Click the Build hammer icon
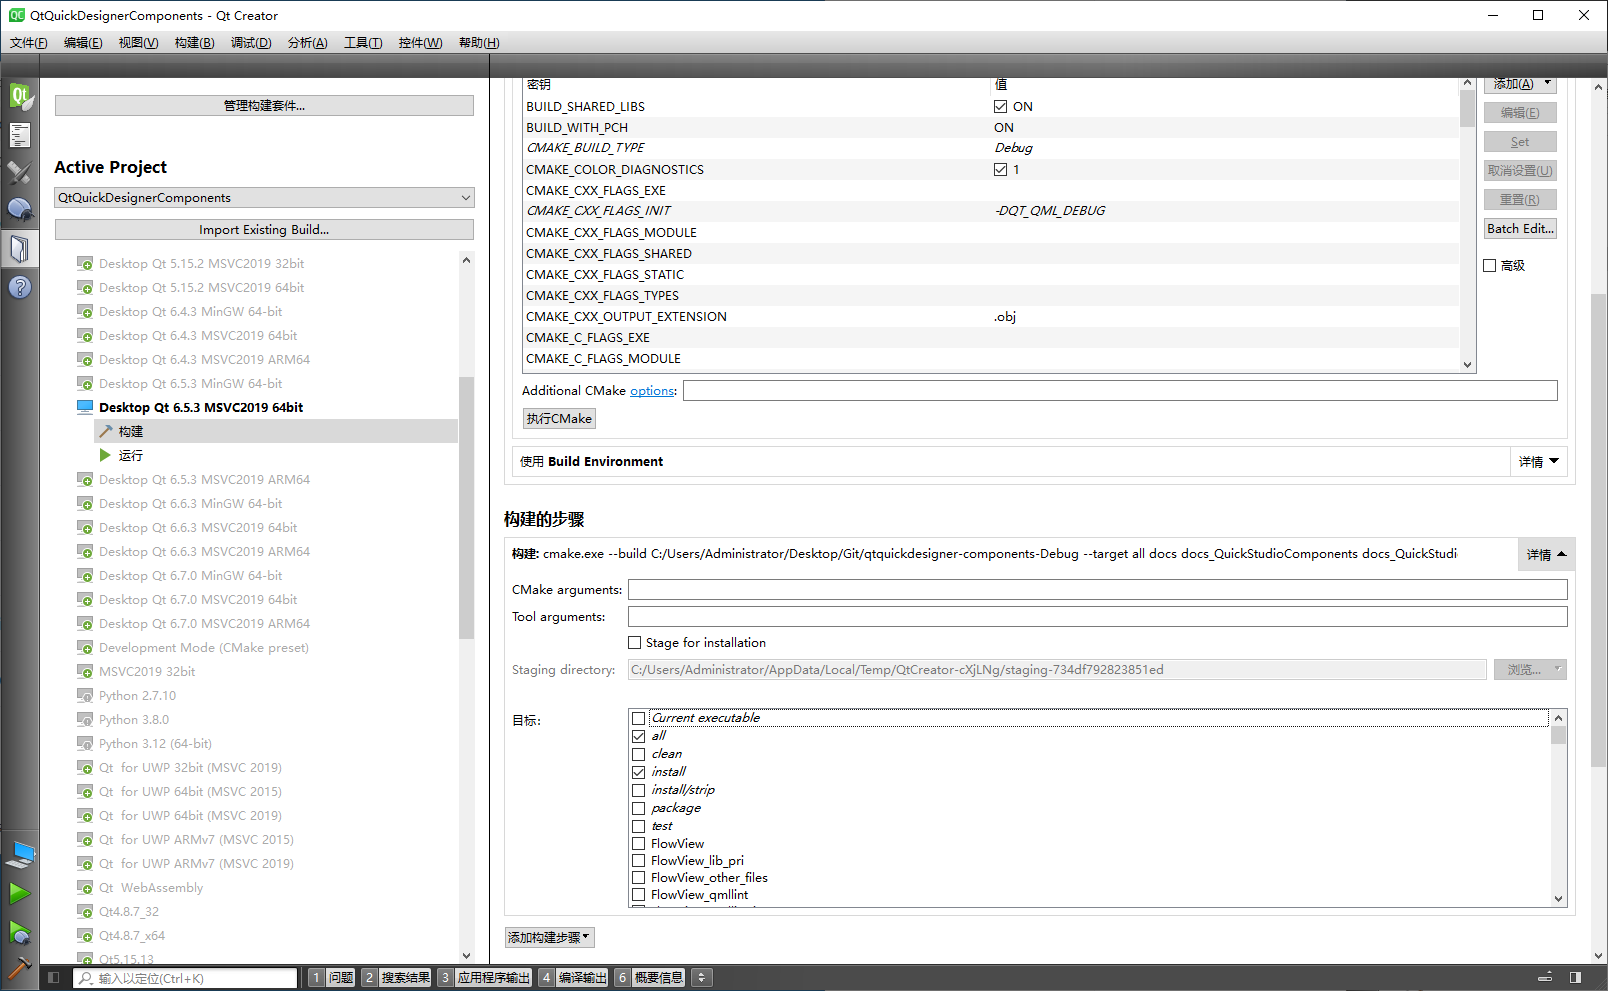This screenshot has width=1608, height=991. (19, 967)
